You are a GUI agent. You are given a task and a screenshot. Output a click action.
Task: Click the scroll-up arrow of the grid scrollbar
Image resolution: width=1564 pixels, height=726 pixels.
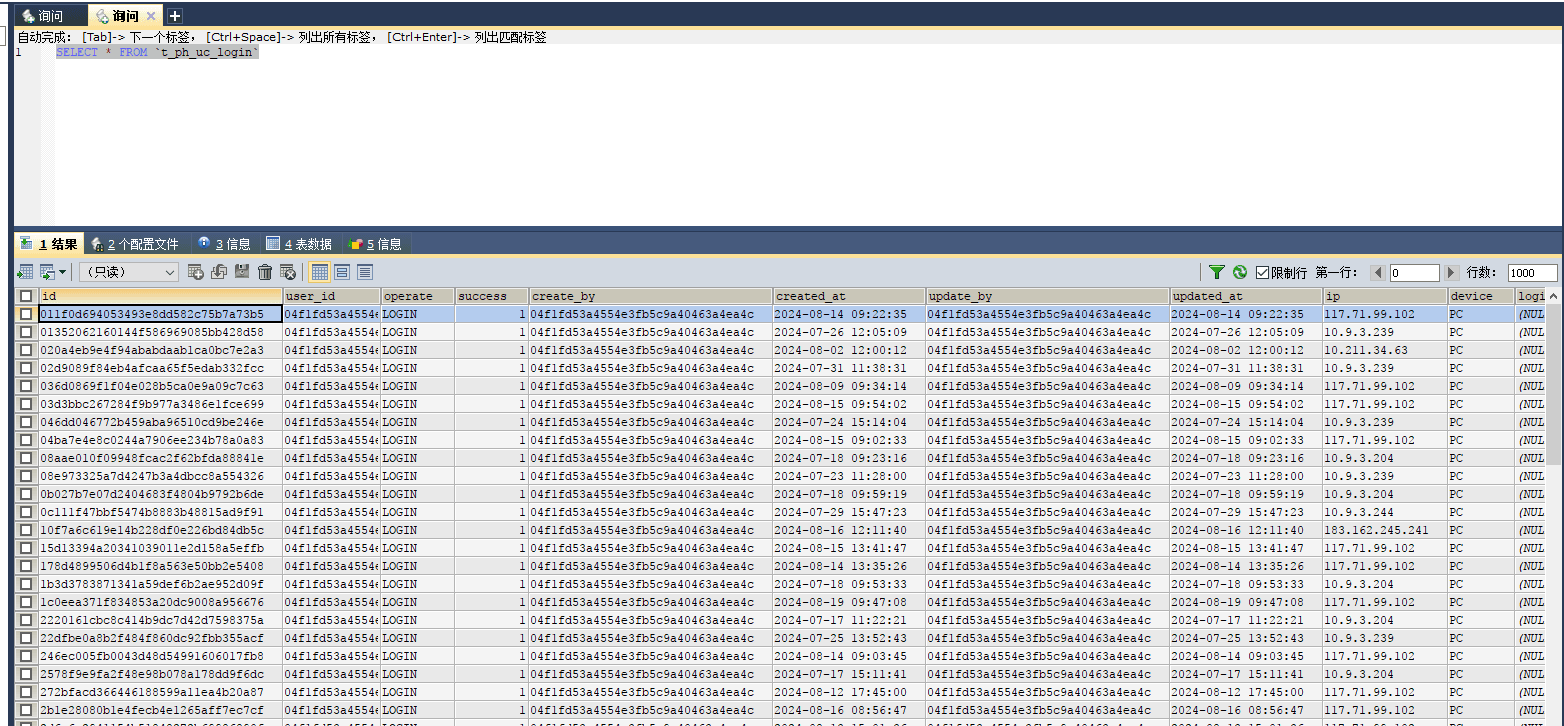pyautogui.click(x=1554, y=297)
